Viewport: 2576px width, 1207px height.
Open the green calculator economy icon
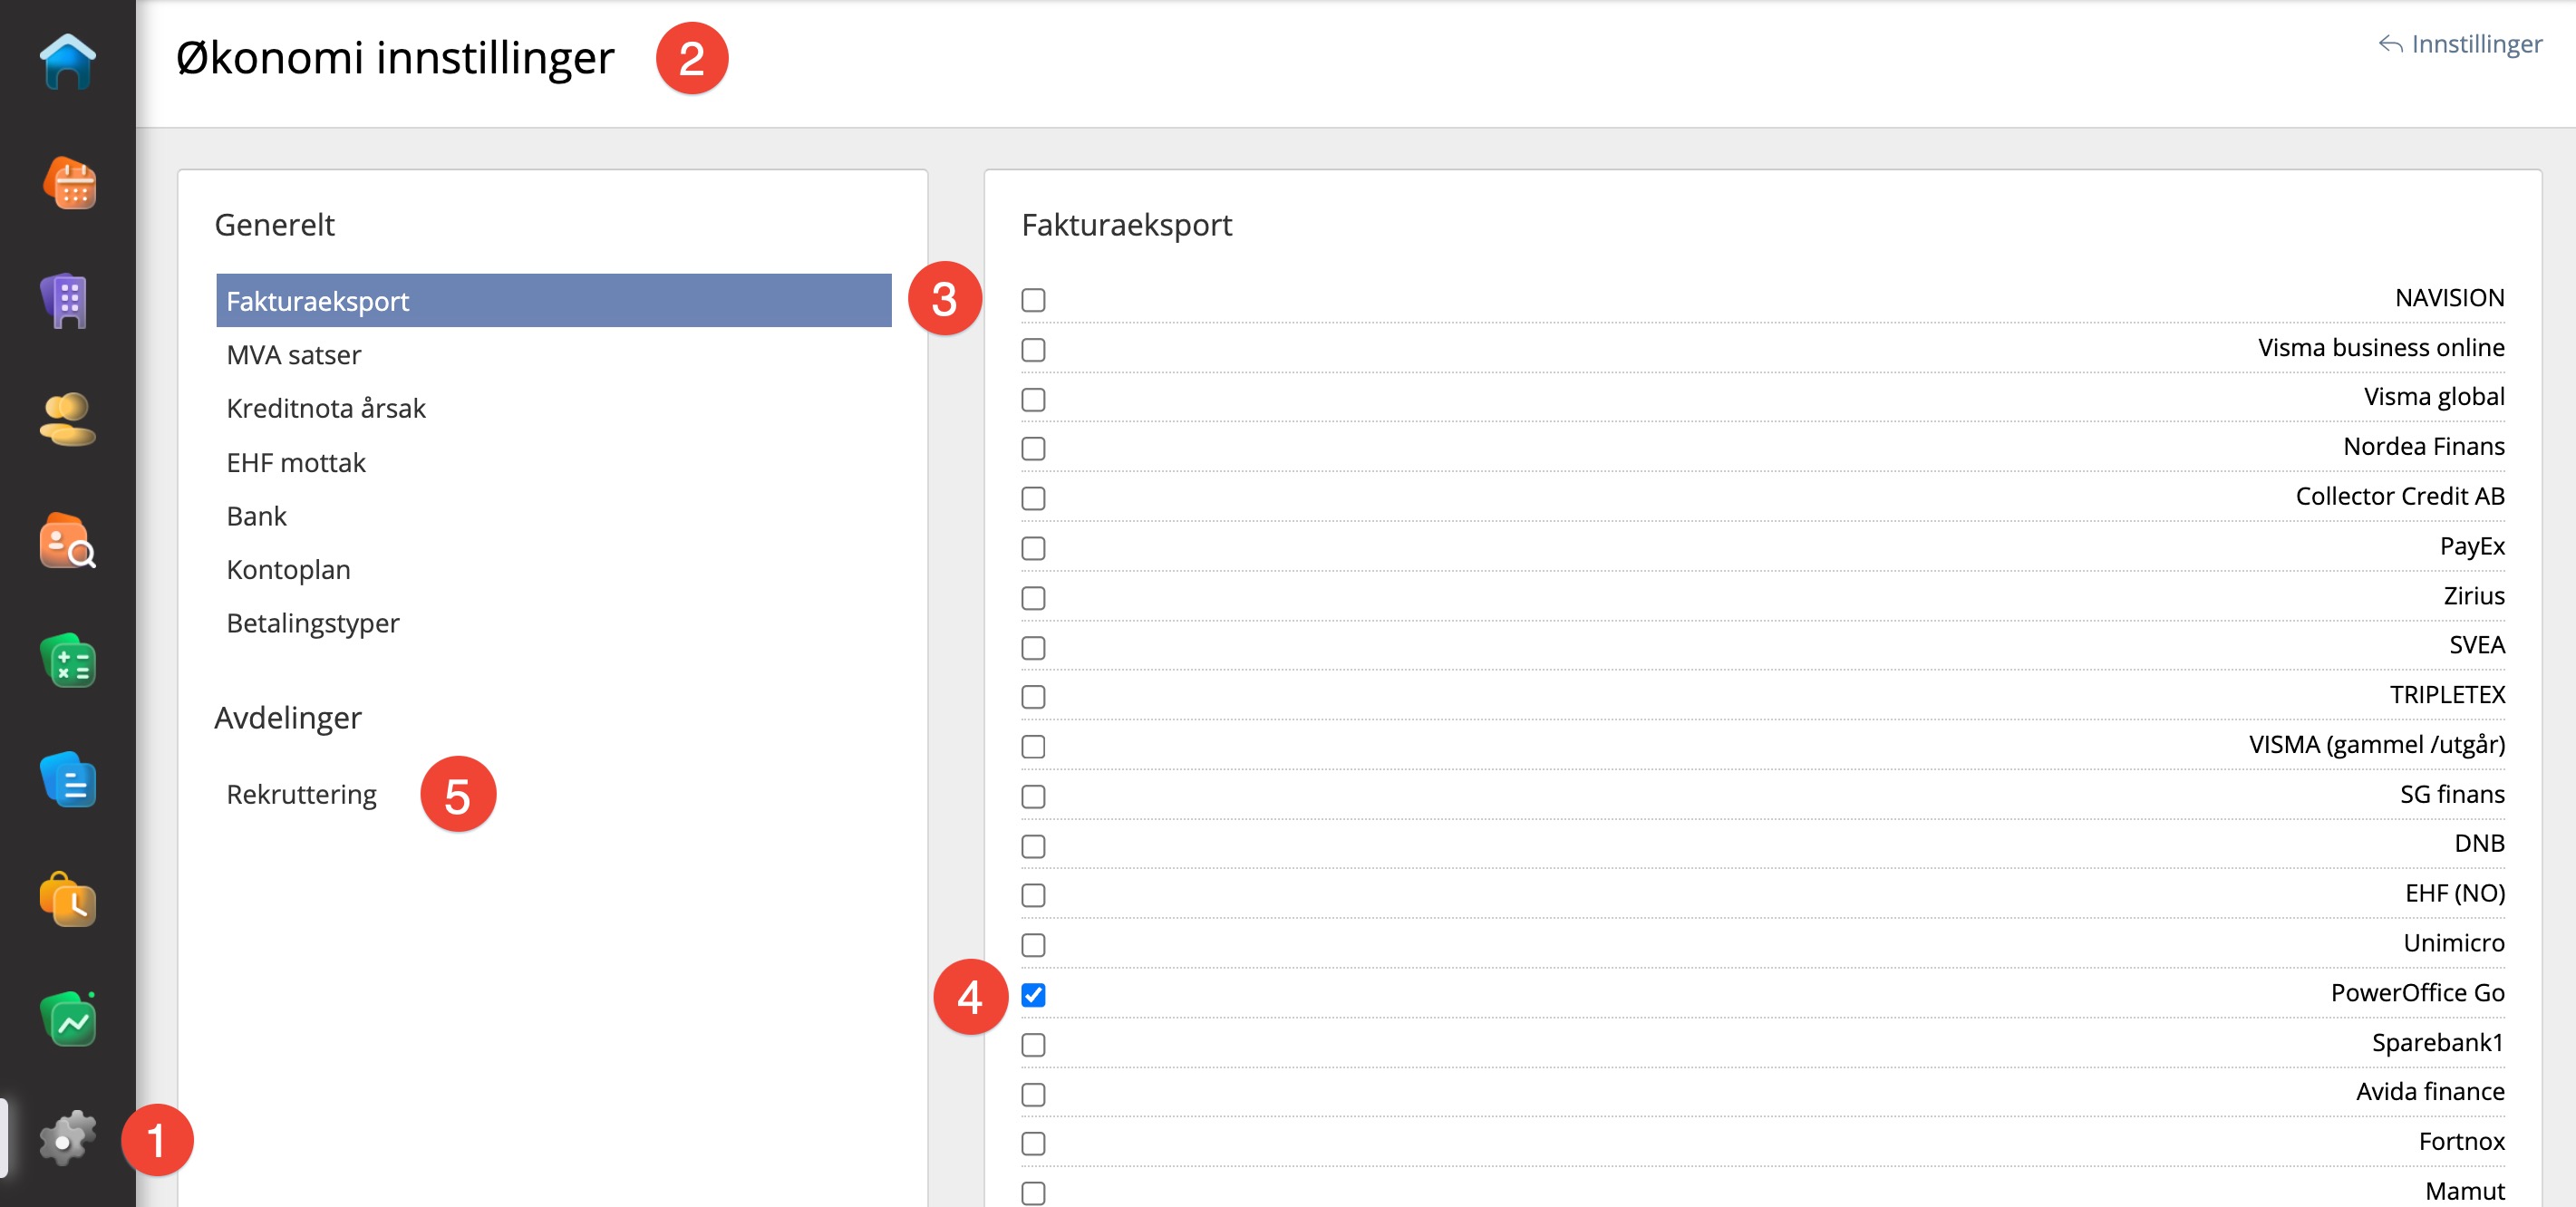point(67,661)
